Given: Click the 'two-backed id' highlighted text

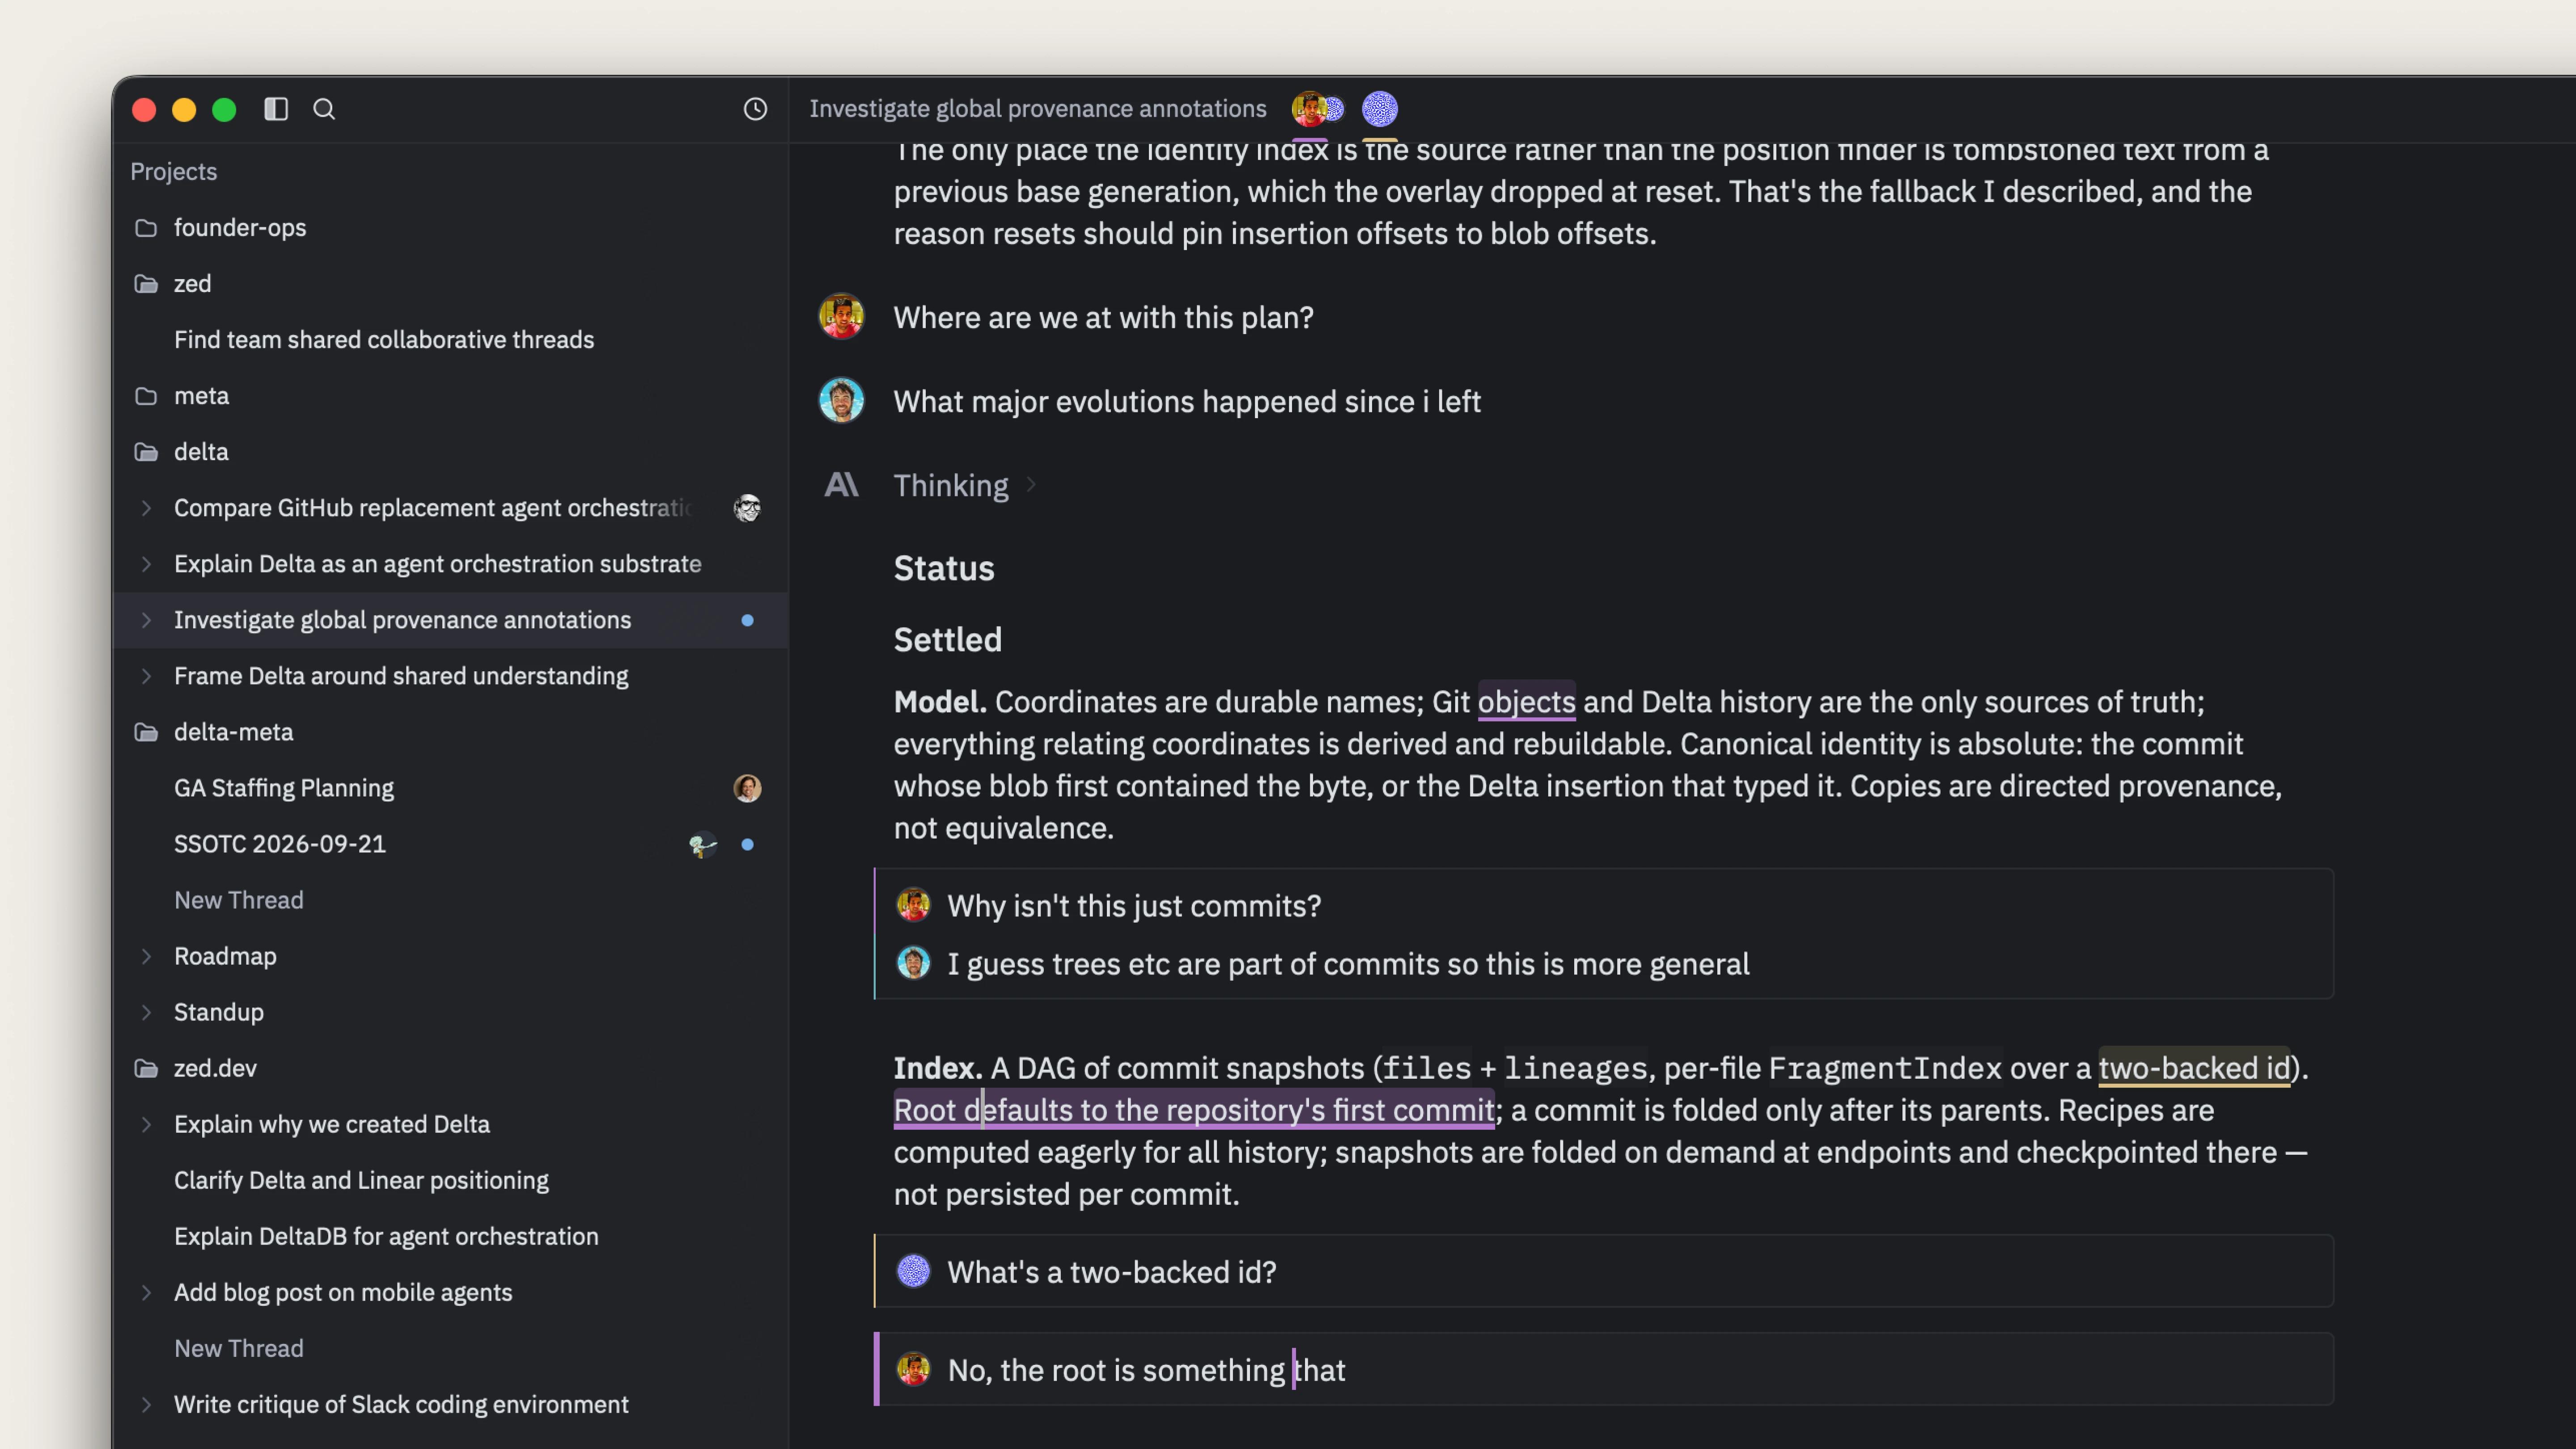Looking at the screenshot, I should click(x=2194, y=1068).
